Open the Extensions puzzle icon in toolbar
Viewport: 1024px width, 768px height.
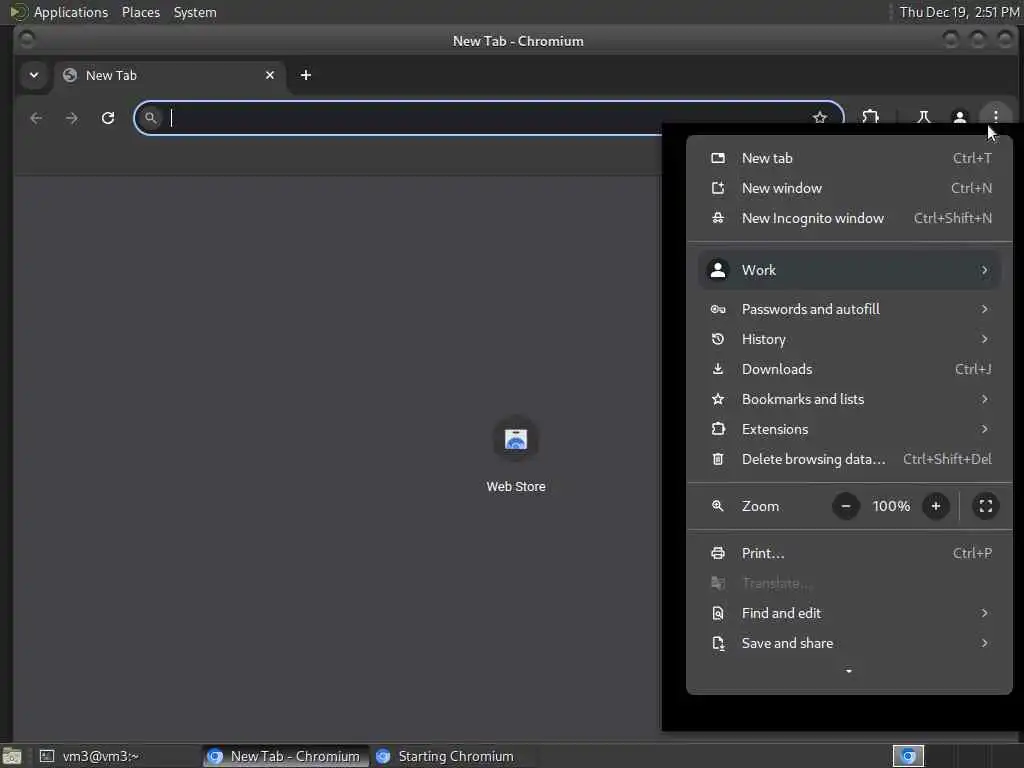click(870, 118)
